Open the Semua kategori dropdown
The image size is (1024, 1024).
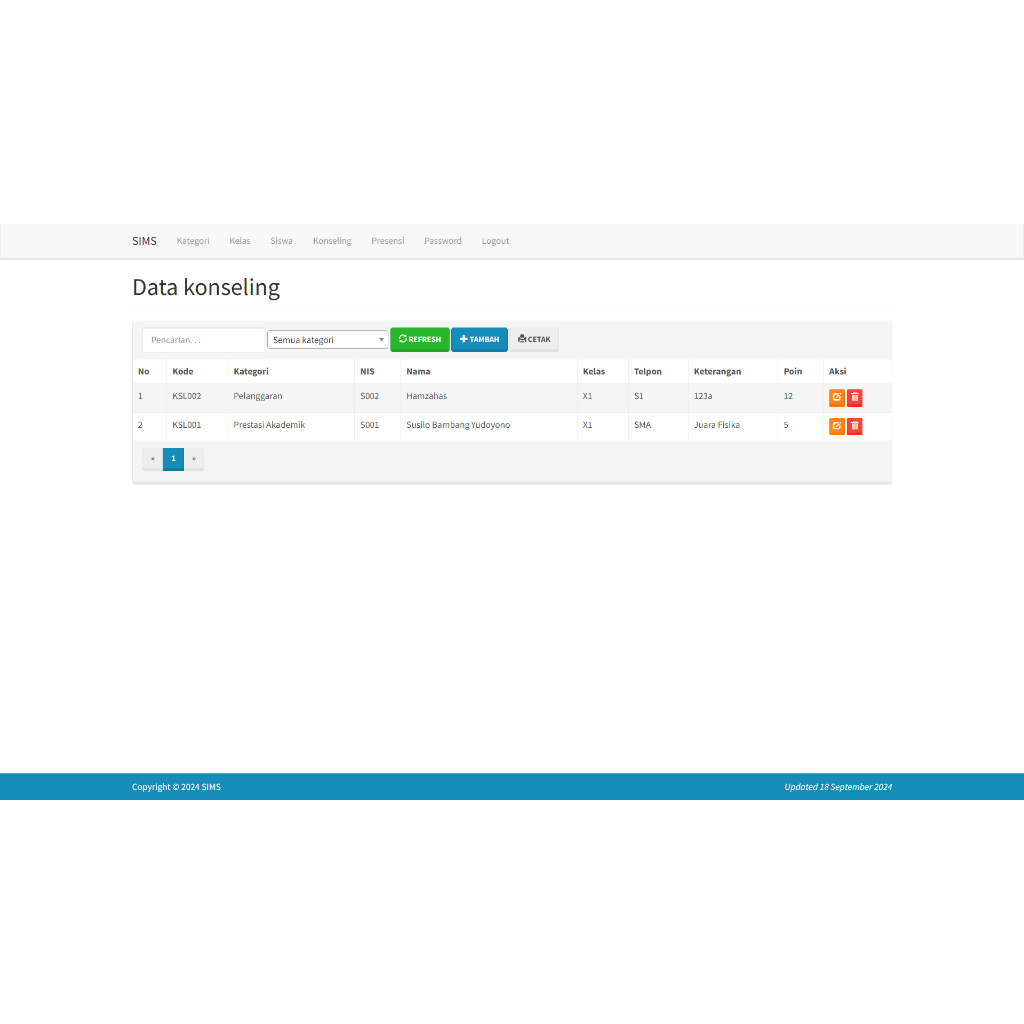tap(328, 340)
